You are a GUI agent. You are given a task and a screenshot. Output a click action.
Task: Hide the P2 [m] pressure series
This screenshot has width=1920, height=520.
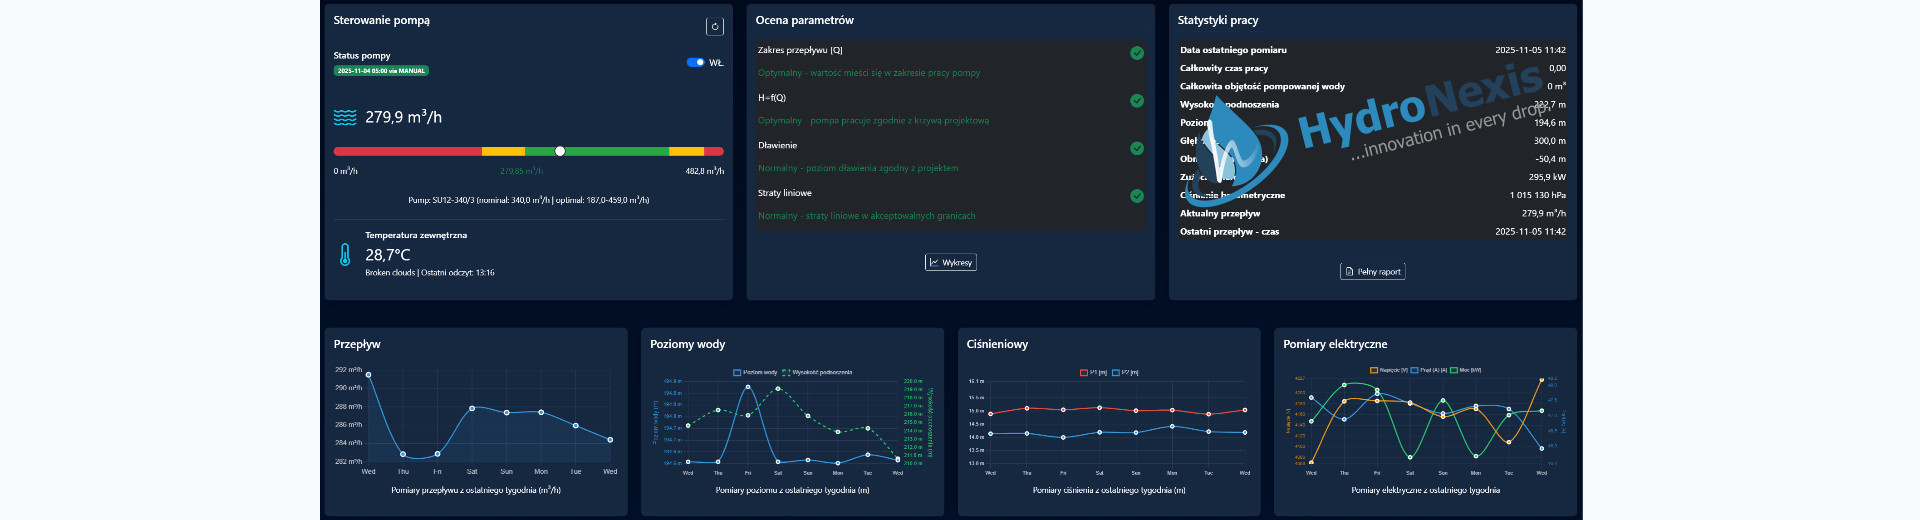(x=1125, y=372)
